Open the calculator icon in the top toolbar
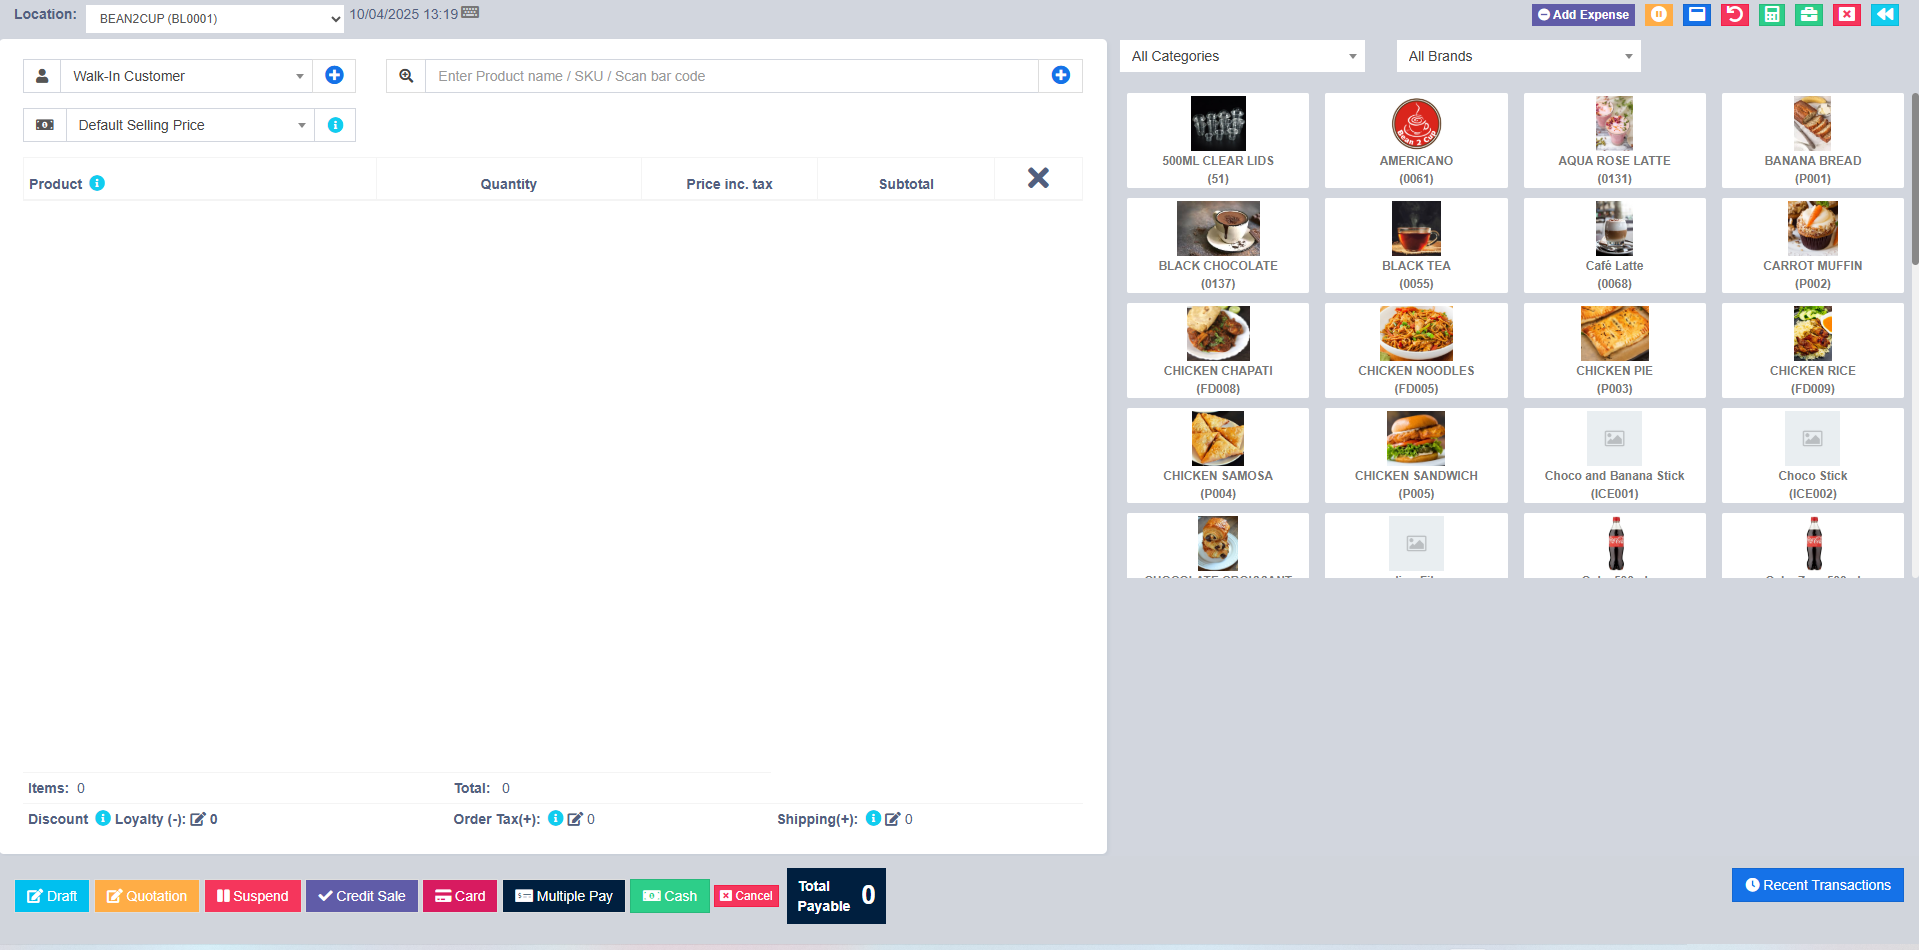The width and height of the screenshot is (1919, 950). (1771, 15)
